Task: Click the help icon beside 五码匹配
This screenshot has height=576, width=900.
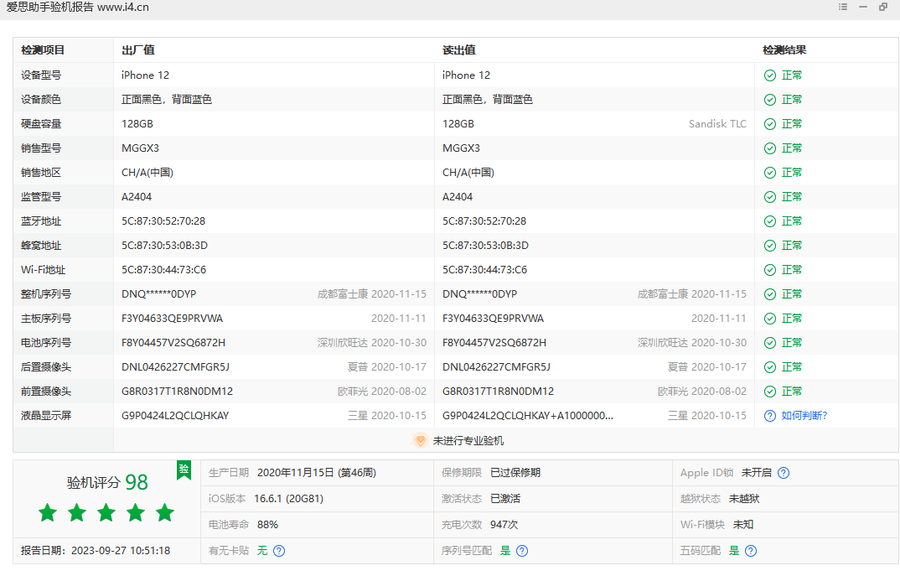Action: coord(751,551)
